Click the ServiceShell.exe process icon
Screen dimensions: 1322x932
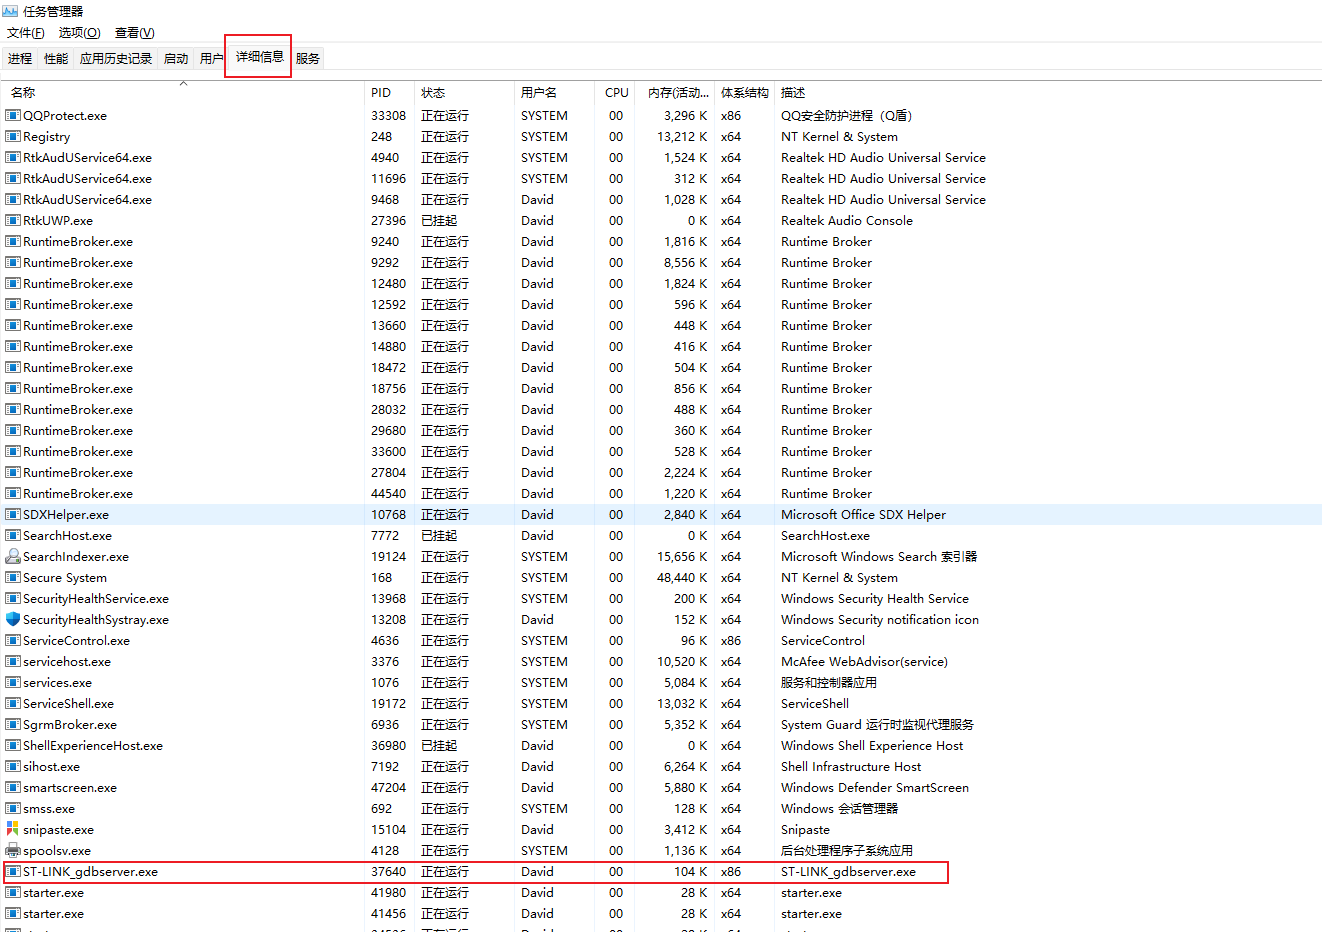13,703
